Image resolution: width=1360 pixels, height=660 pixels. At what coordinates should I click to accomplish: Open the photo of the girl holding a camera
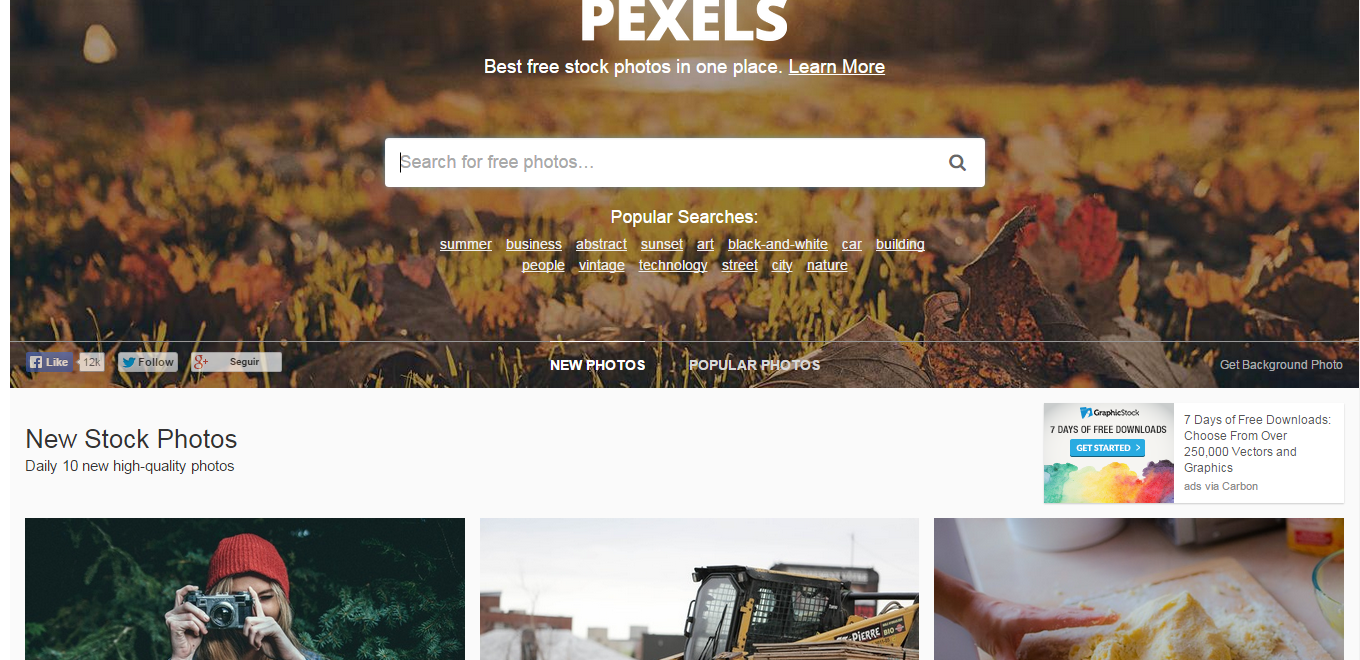click(245, 589)
